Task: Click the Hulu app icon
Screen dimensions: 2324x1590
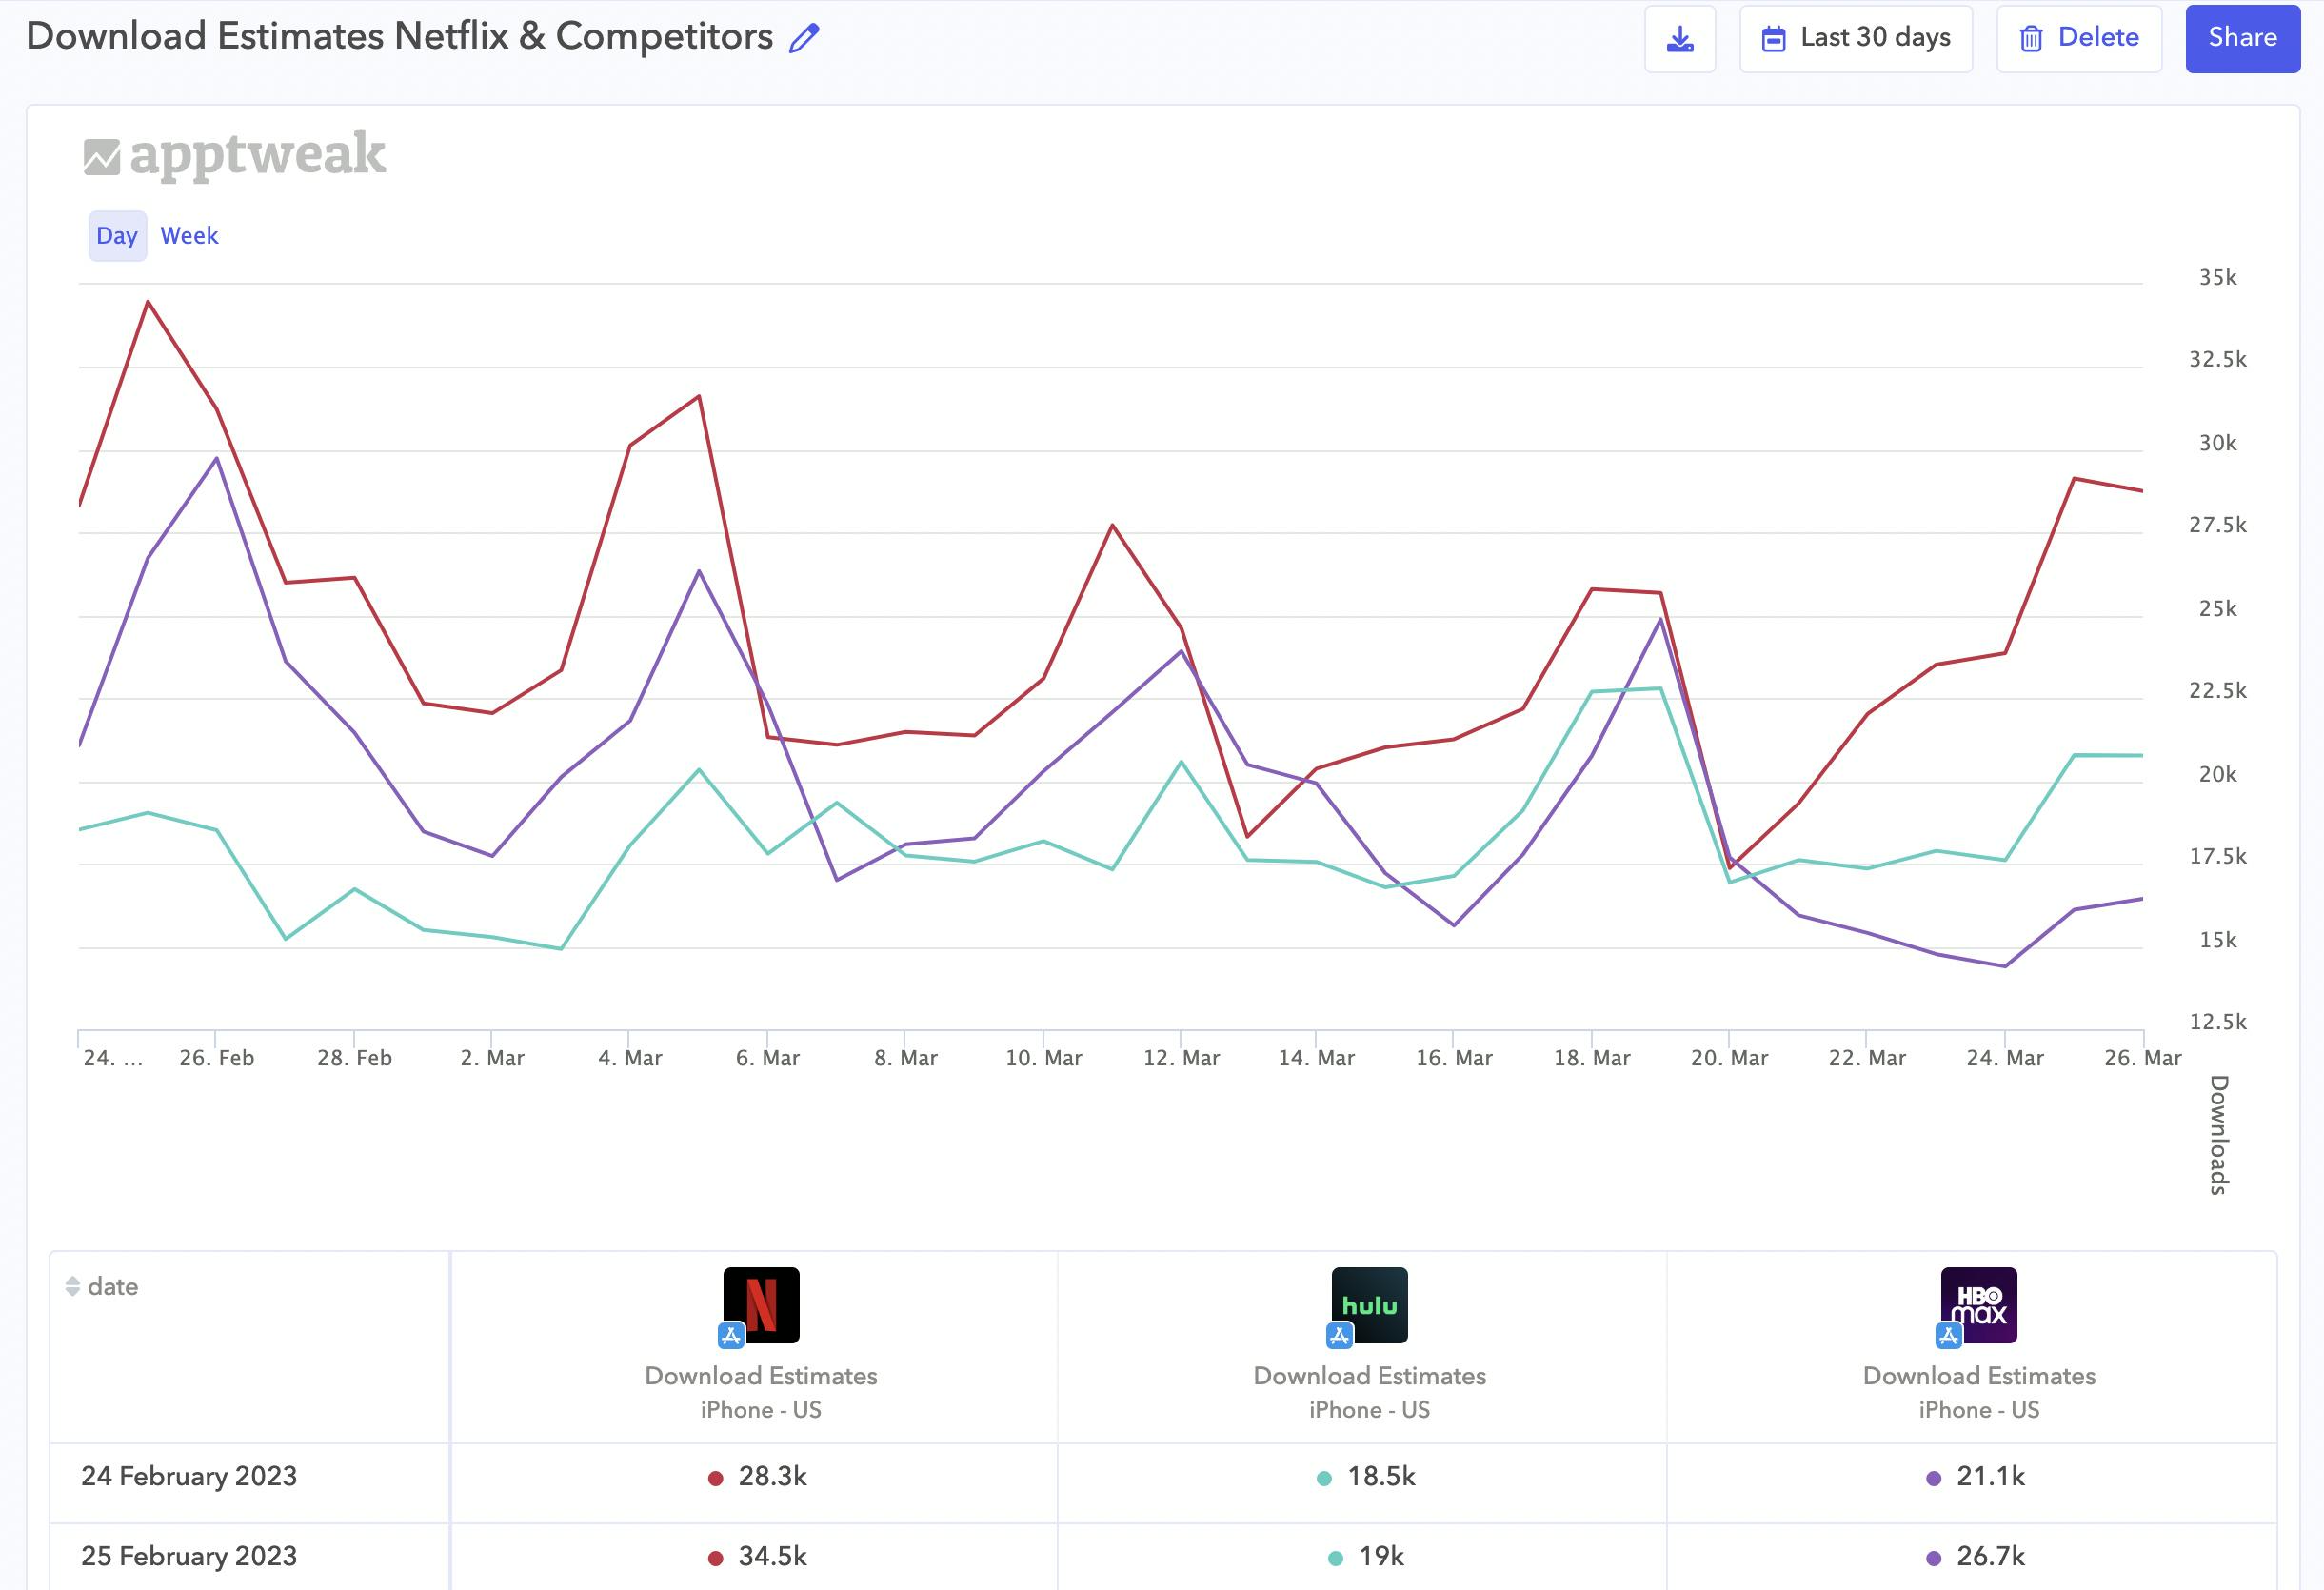Action: pos(1369,1304)
